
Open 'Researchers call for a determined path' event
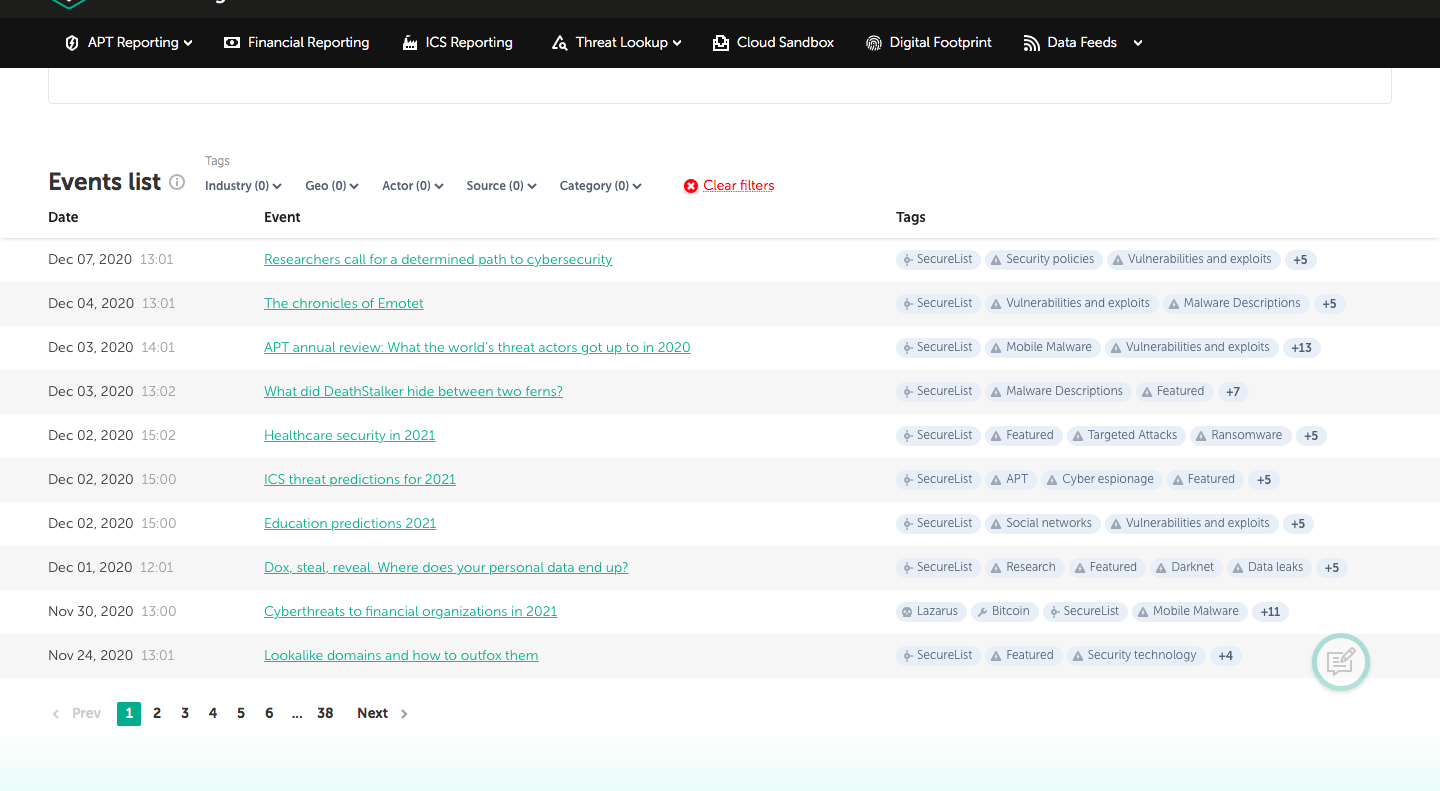pos(438,260)
